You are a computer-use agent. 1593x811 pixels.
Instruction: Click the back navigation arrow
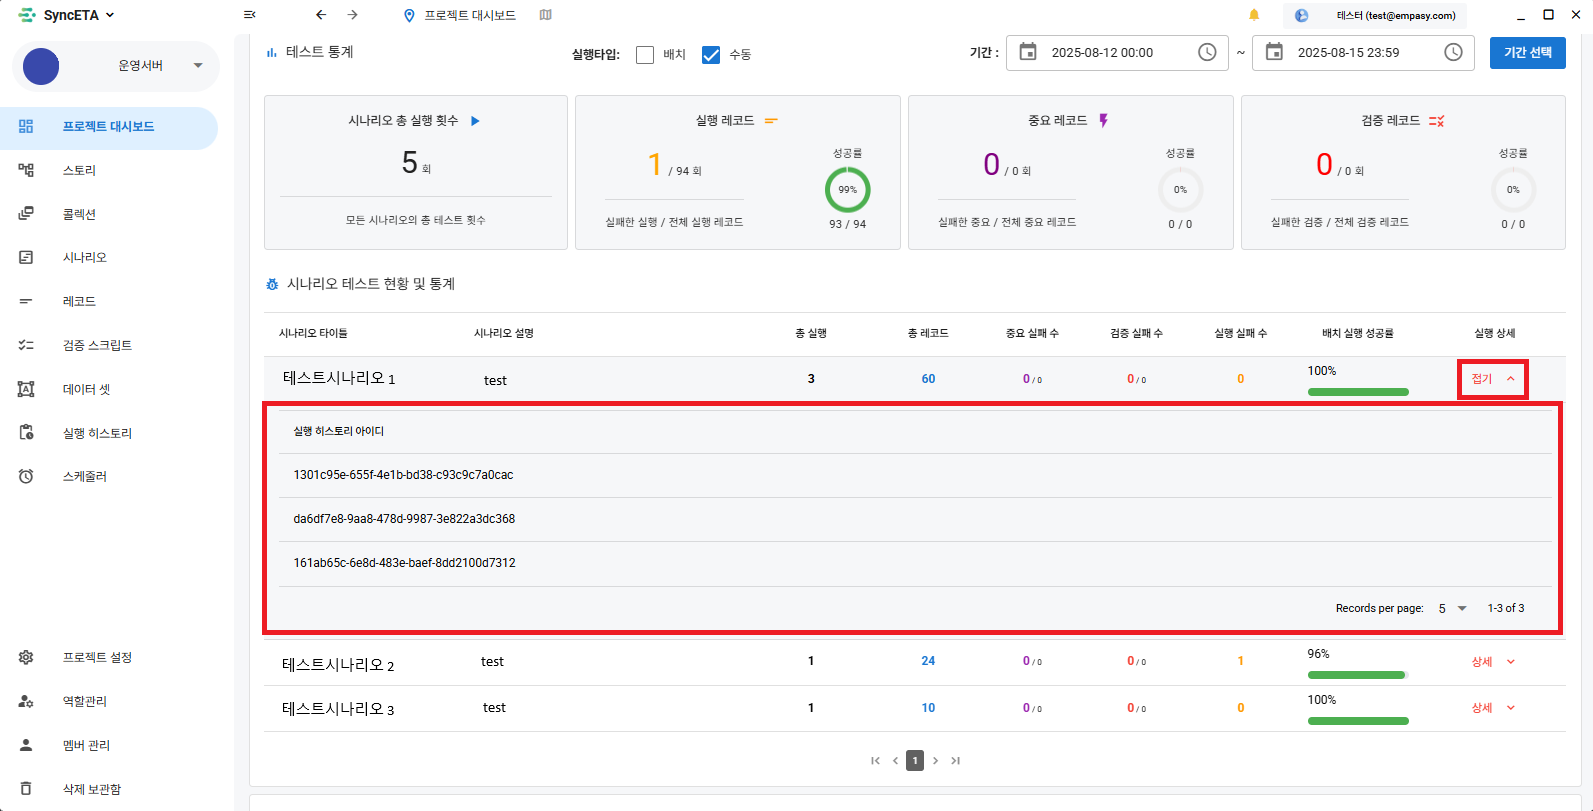point(321,15)
